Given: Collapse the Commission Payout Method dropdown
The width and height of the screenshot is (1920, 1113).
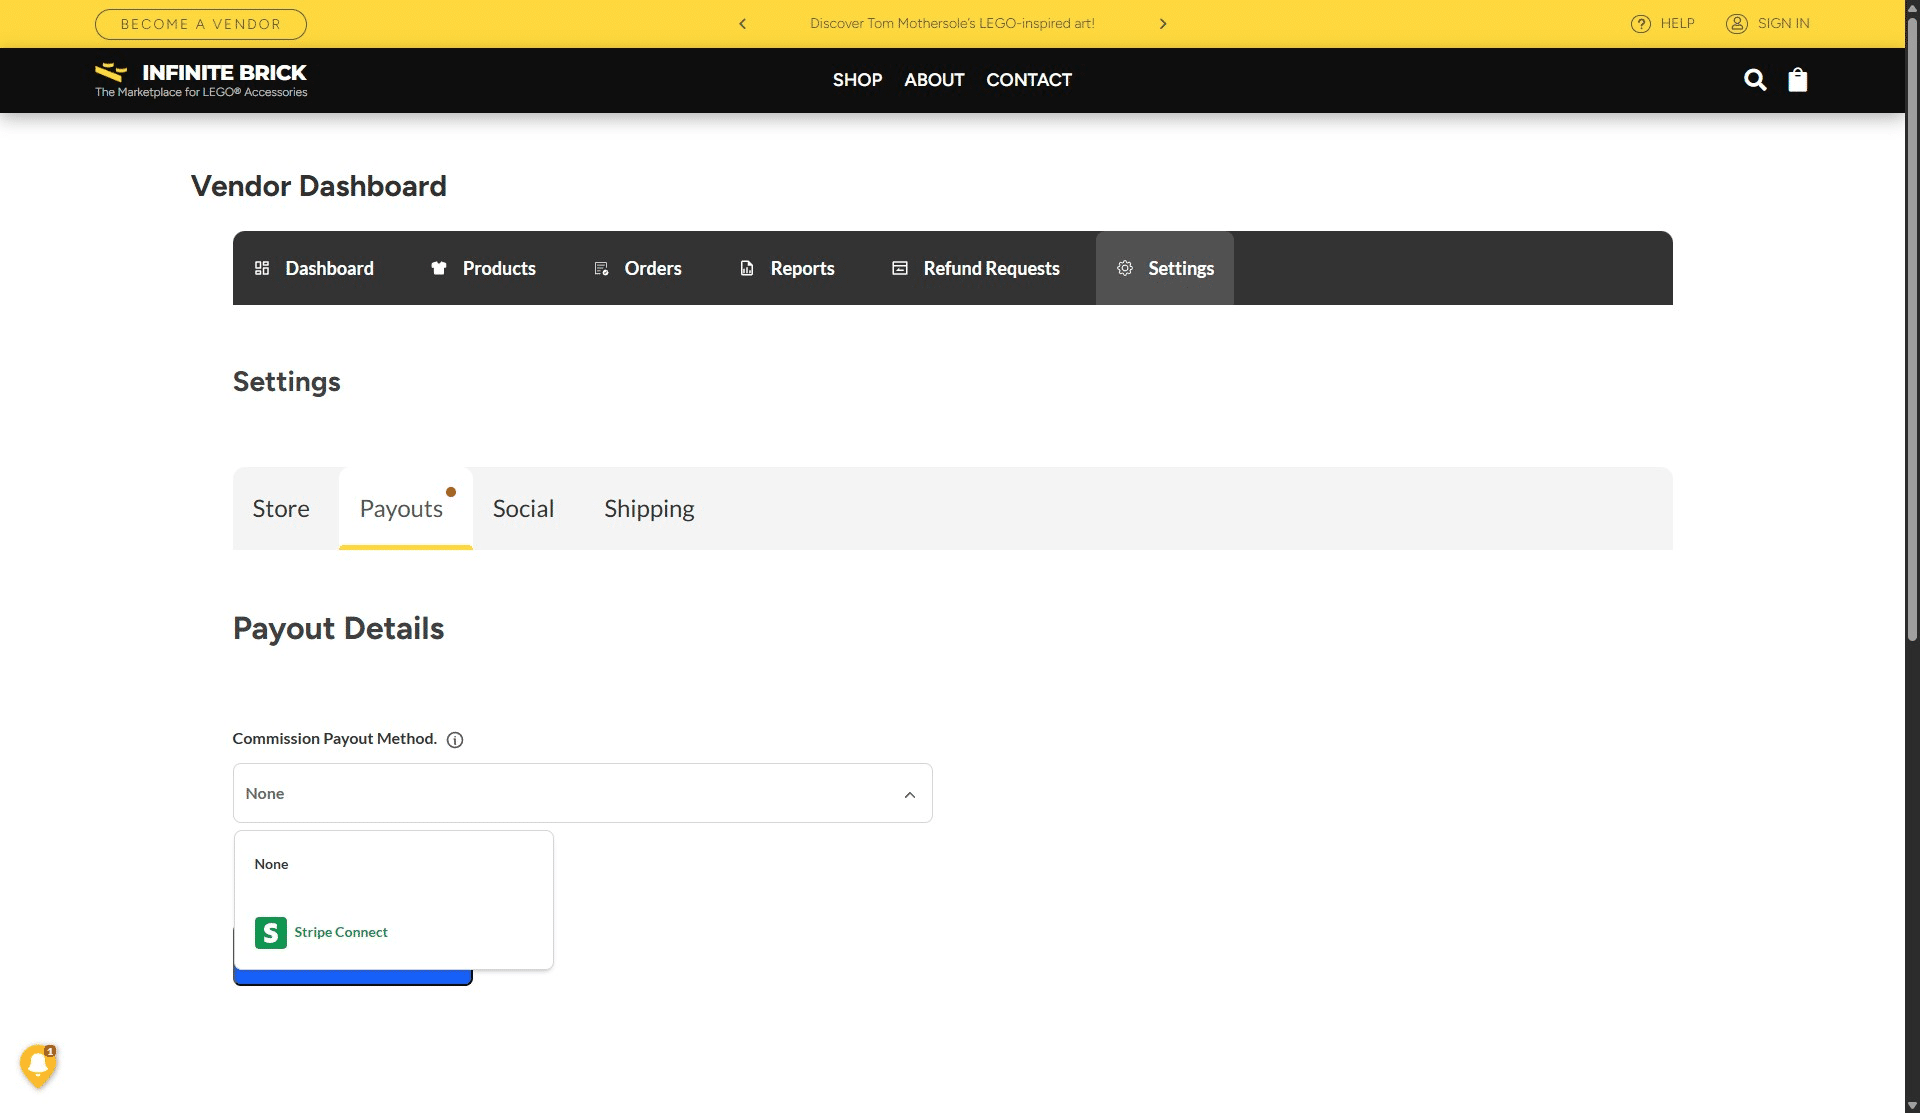Looking at the screenshot, I should (909, 794).
